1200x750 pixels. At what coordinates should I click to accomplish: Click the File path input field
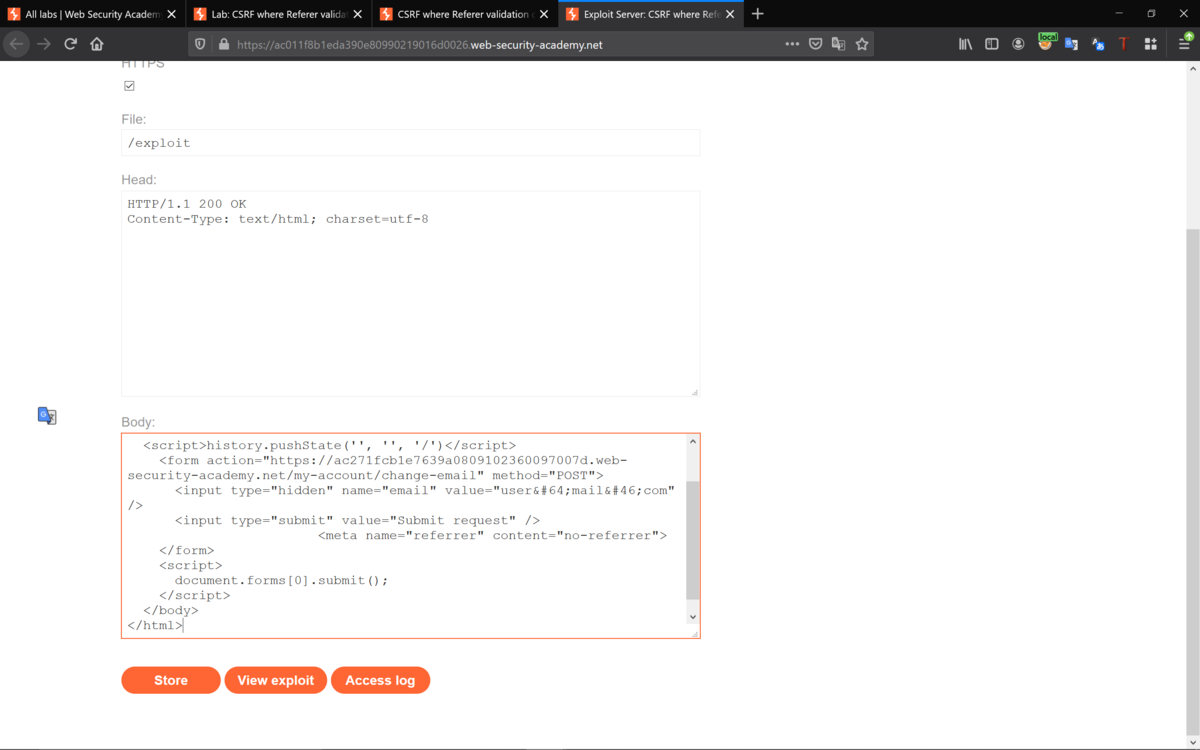coord(410,143)
